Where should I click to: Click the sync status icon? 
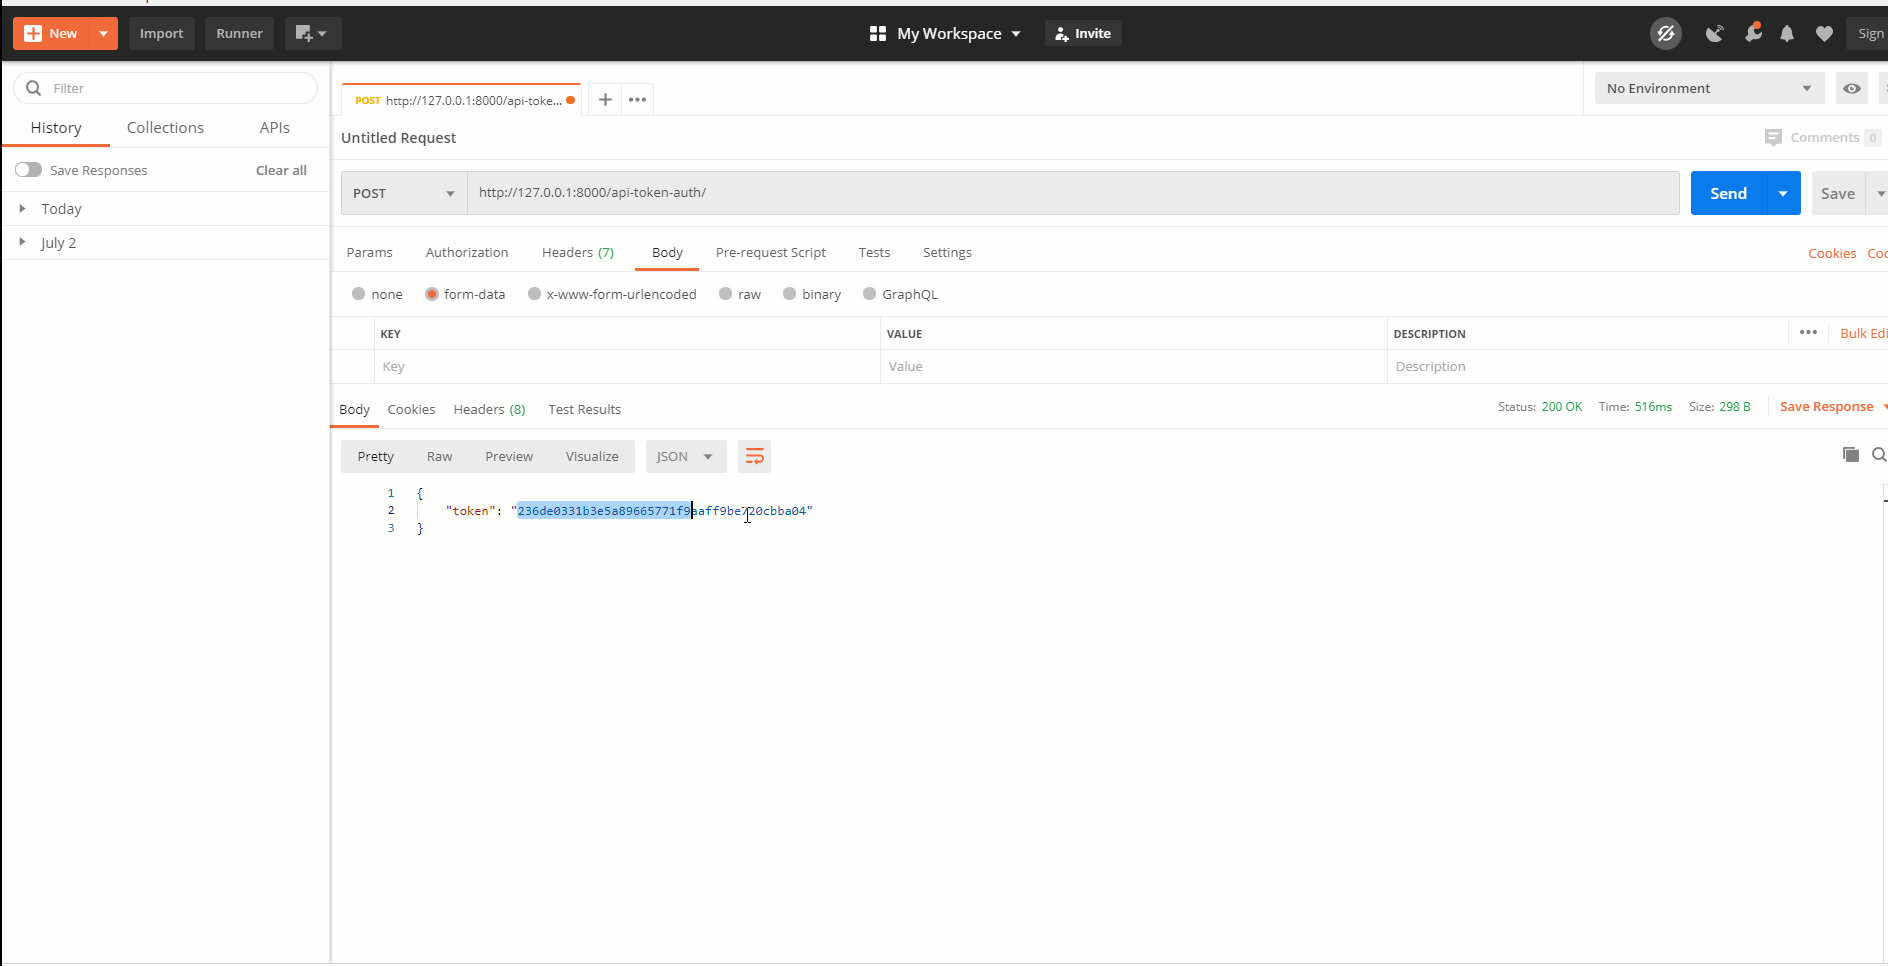tap(1666, 33)
